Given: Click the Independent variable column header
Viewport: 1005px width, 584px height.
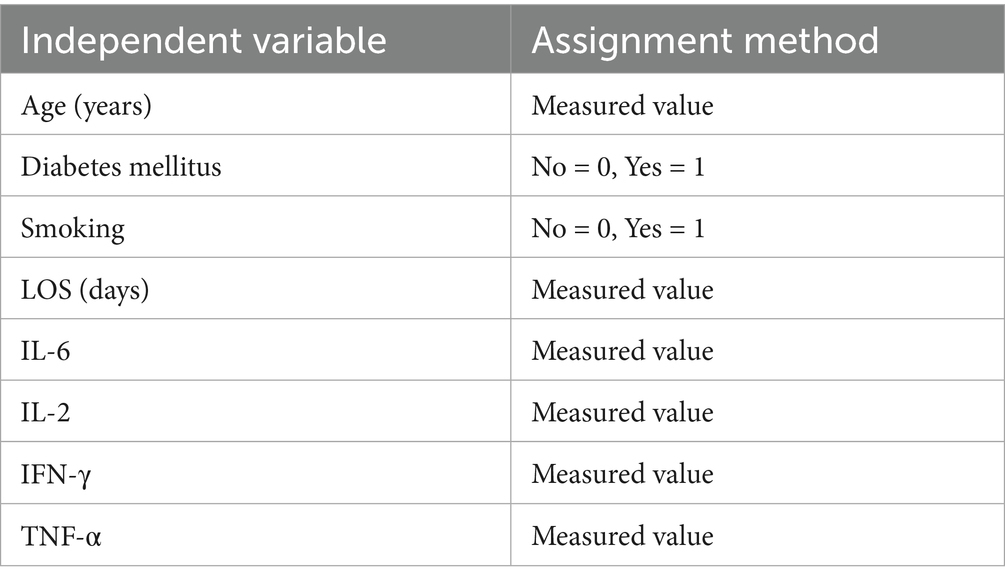Looking at the screenshot, I should tap(203, 40).
